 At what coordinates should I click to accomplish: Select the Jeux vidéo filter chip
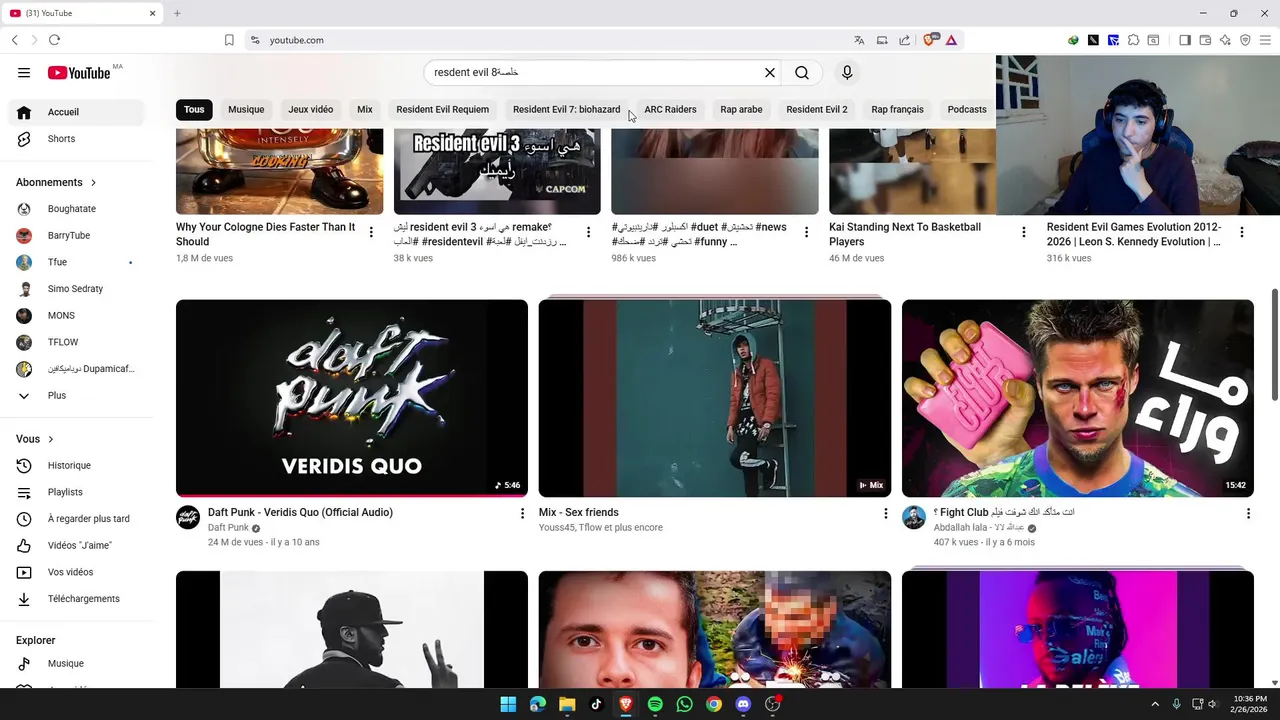point(311,109)
